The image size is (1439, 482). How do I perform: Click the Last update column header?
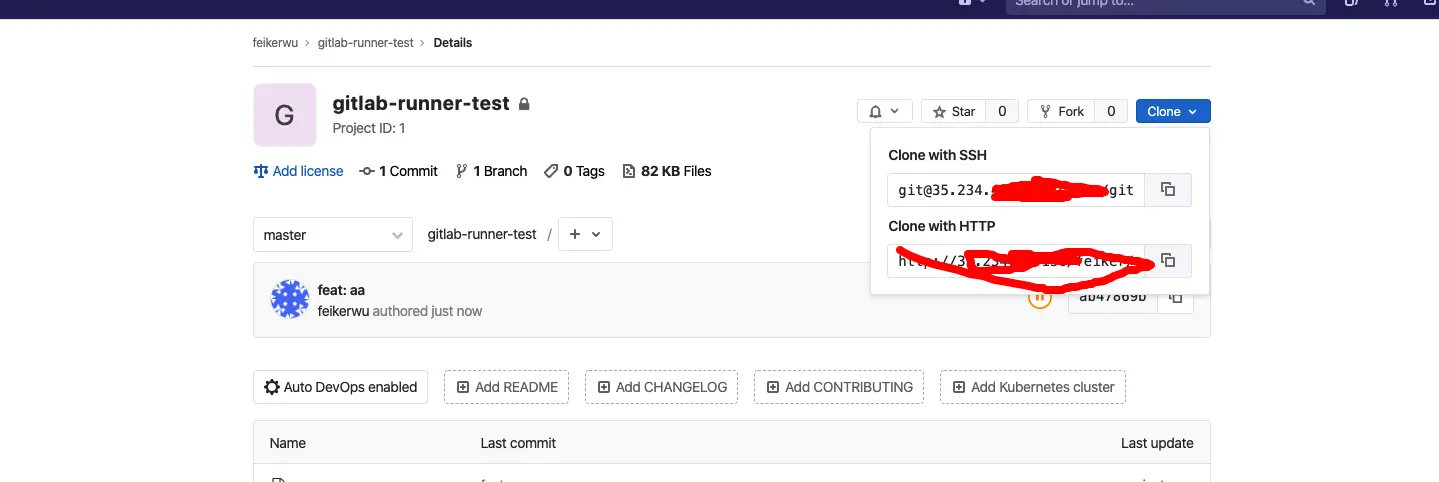pyautogui.click(x=1157, y=443)
